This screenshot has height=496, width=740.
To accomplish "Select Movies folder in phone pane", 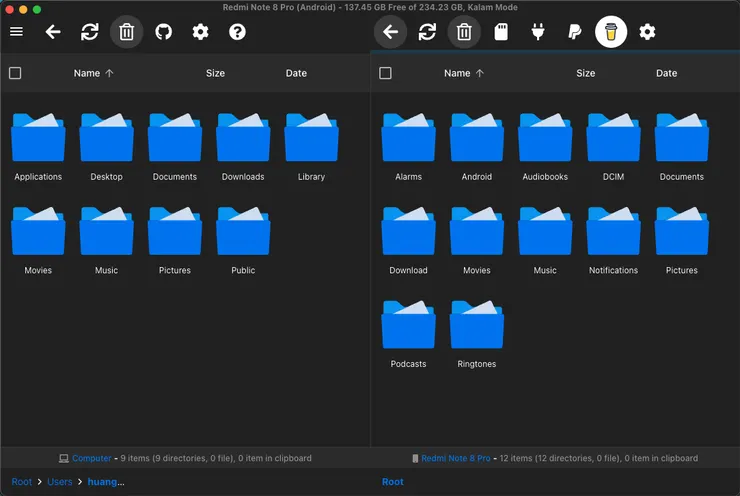I will click(477, 241).
